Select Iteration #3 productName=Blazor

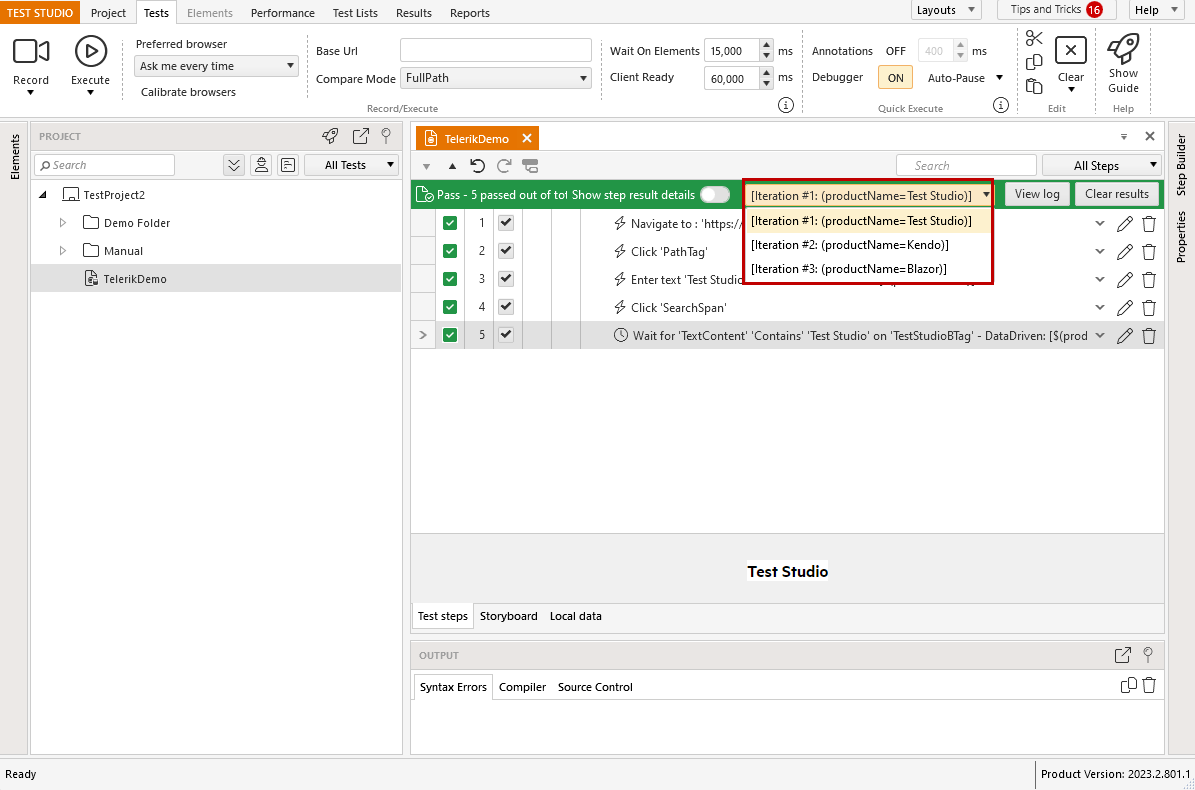pyautogui.click(x=868, y=269)
